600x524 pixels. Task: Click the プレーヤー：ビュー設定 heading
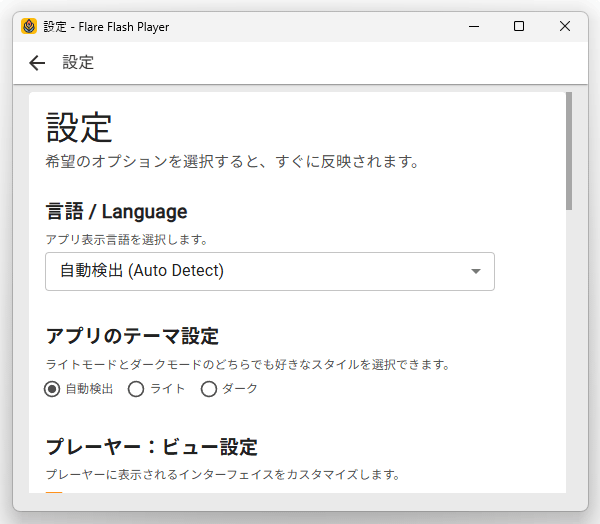(152, 447)
